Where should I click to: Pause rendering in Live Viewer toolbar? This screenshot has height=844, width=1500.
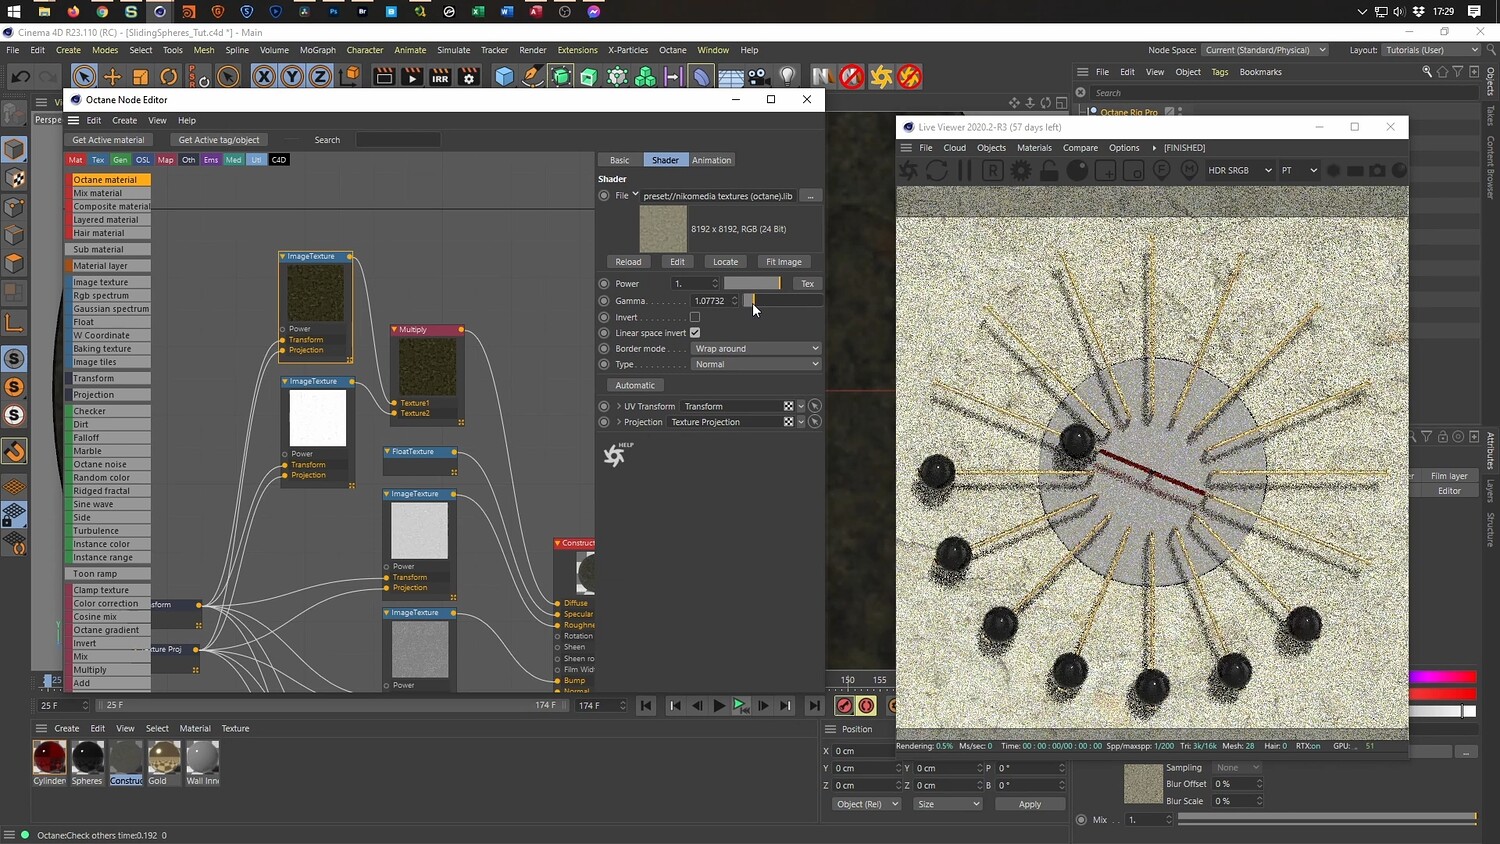[965, 171]
